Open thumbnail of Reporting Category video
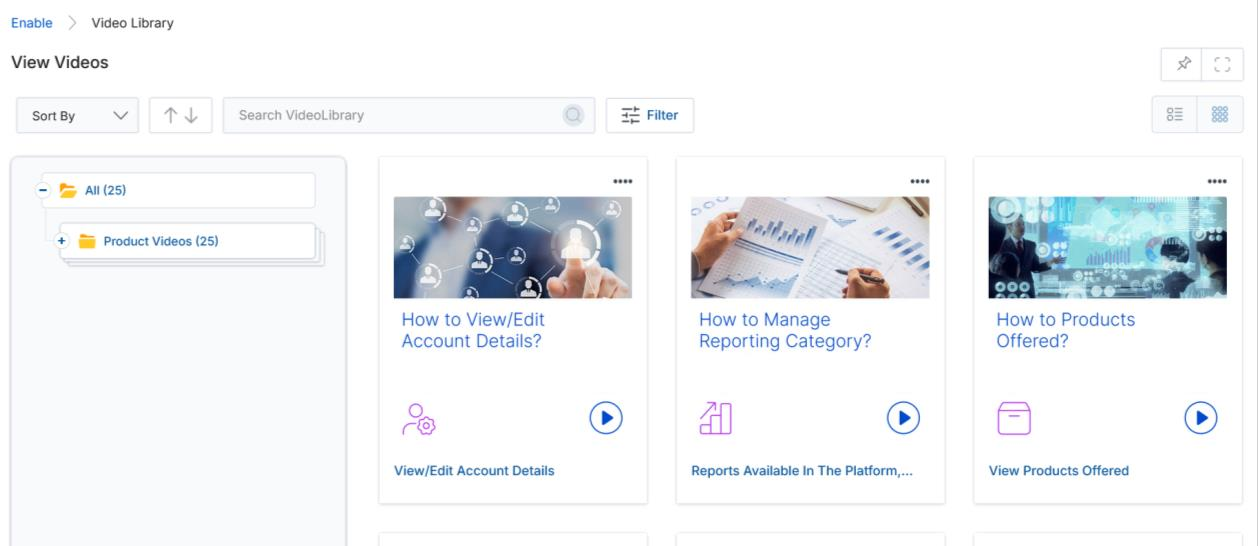The width and height of the screenshot is (1258, 546). point(810,247)
